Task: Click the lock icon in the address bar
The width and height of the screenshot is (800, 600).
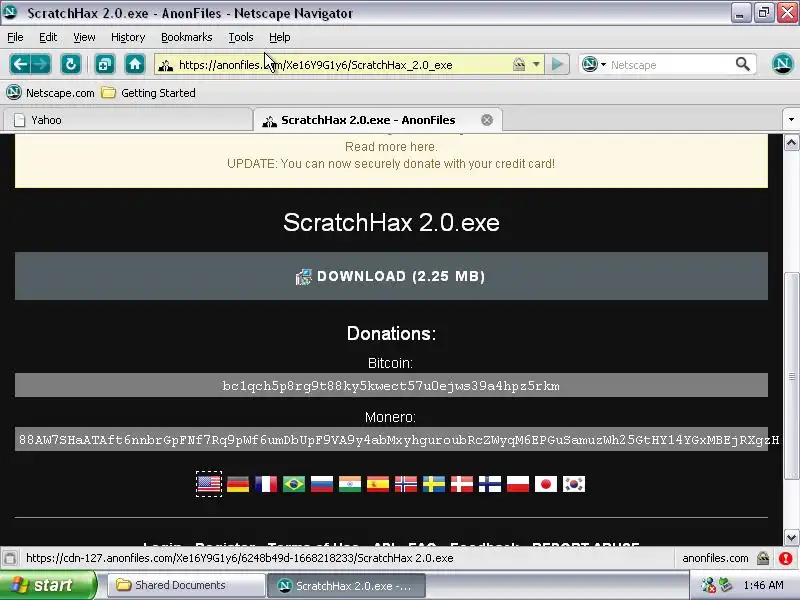Action: (x=519, y=64)
